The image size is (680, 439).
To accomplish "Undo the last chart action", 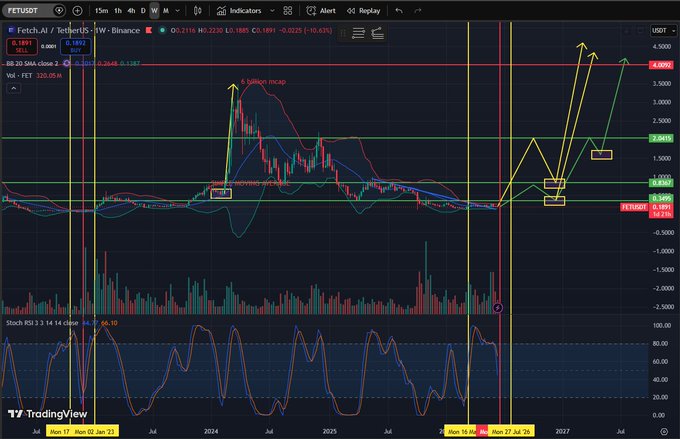I will (399, 10).
